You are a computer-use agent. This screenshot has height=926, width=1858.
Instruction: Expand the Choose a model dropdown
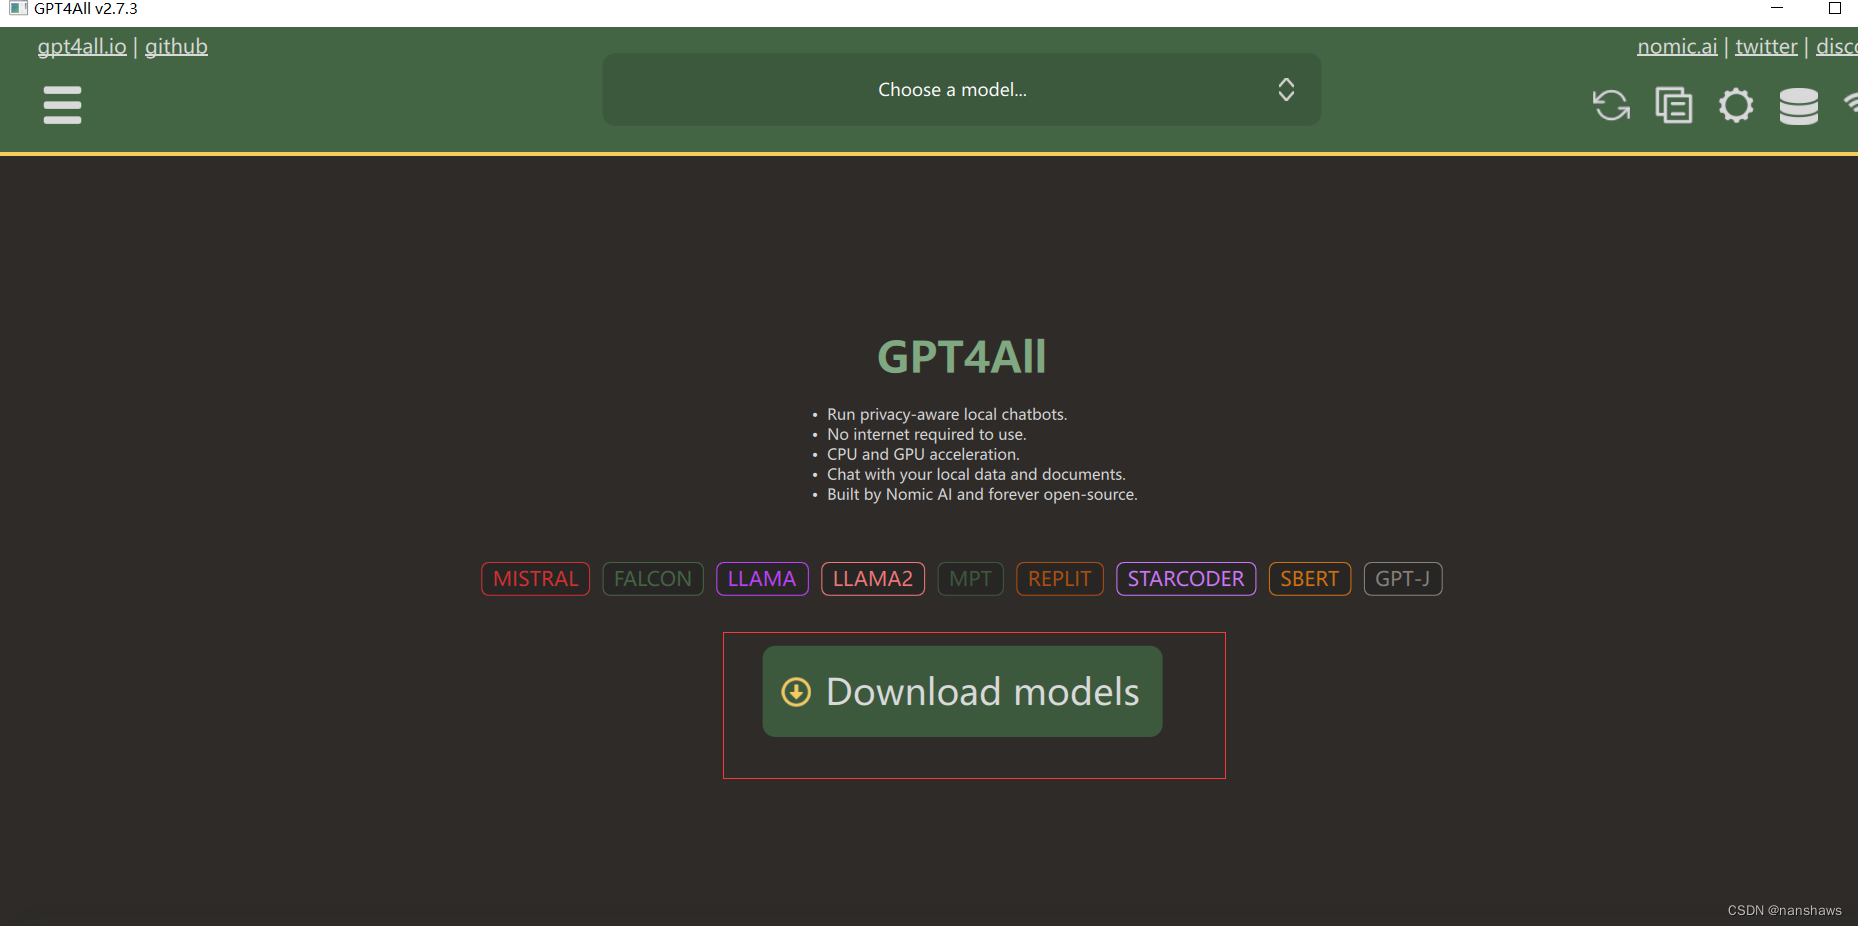[x=961, y=90]
